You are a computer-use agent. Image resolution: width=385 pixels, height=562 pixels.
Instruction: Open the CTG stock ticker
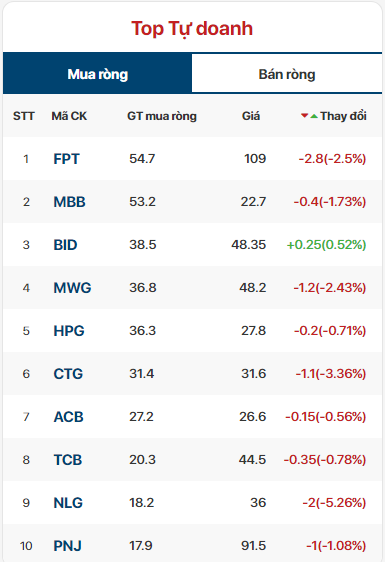click(68, 374)
